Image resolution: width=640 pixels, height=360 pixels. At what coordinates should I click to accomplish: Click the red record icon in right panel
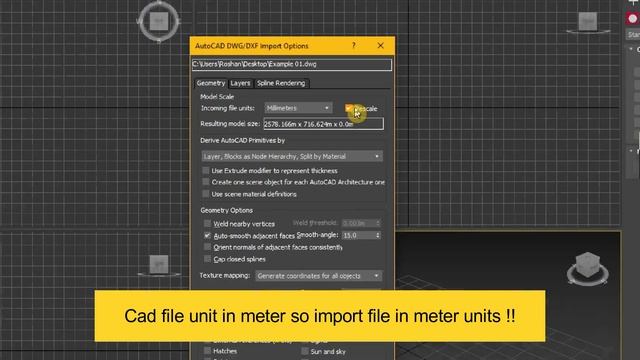pyautogui.click(x=632, y=18)
